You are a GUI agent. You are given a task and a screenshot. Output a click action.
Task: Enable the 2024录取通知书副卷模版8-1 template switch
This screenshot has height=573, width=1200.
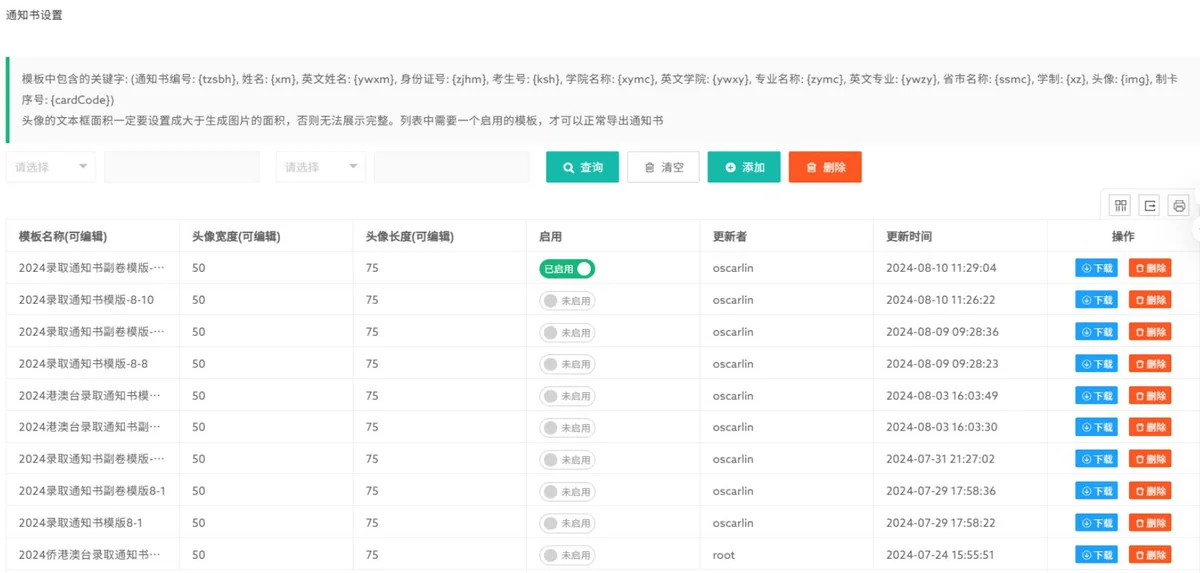[x=567, y=491]
